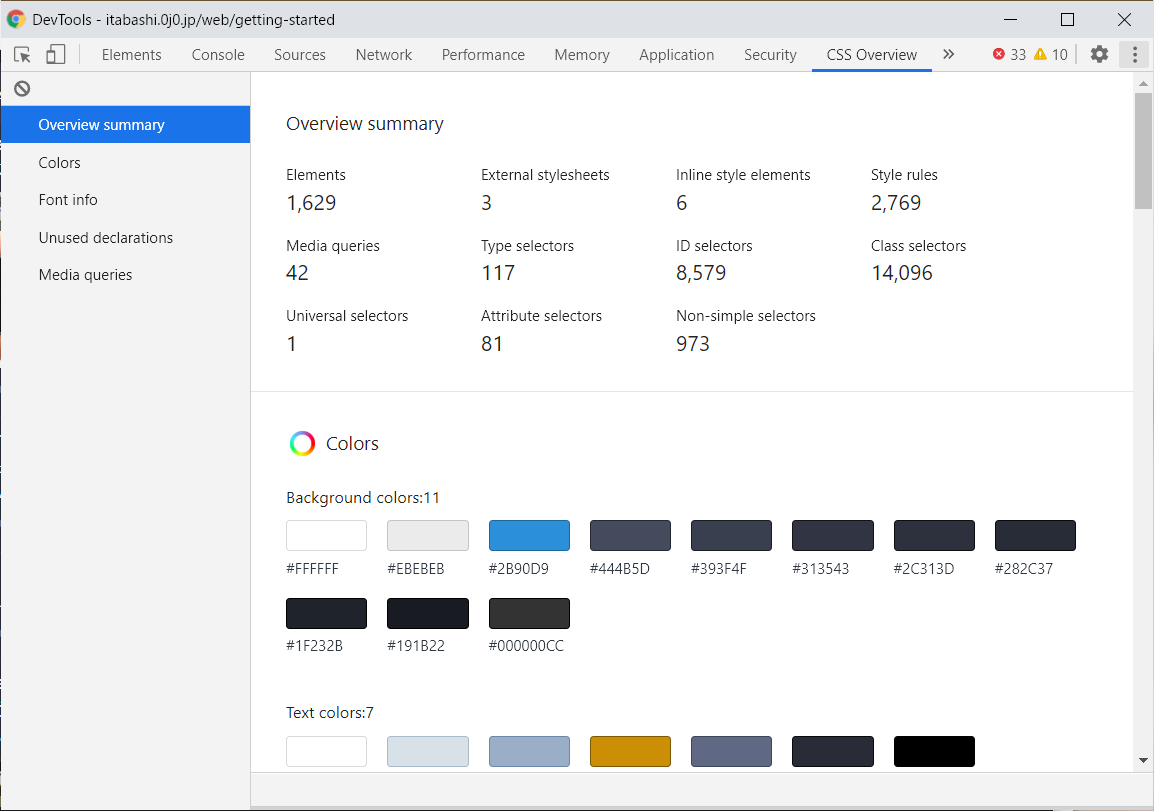Viewport: 1154px width, 811px height.
Task: Click the yellow warning count indicator
Action: [1051, 55]
